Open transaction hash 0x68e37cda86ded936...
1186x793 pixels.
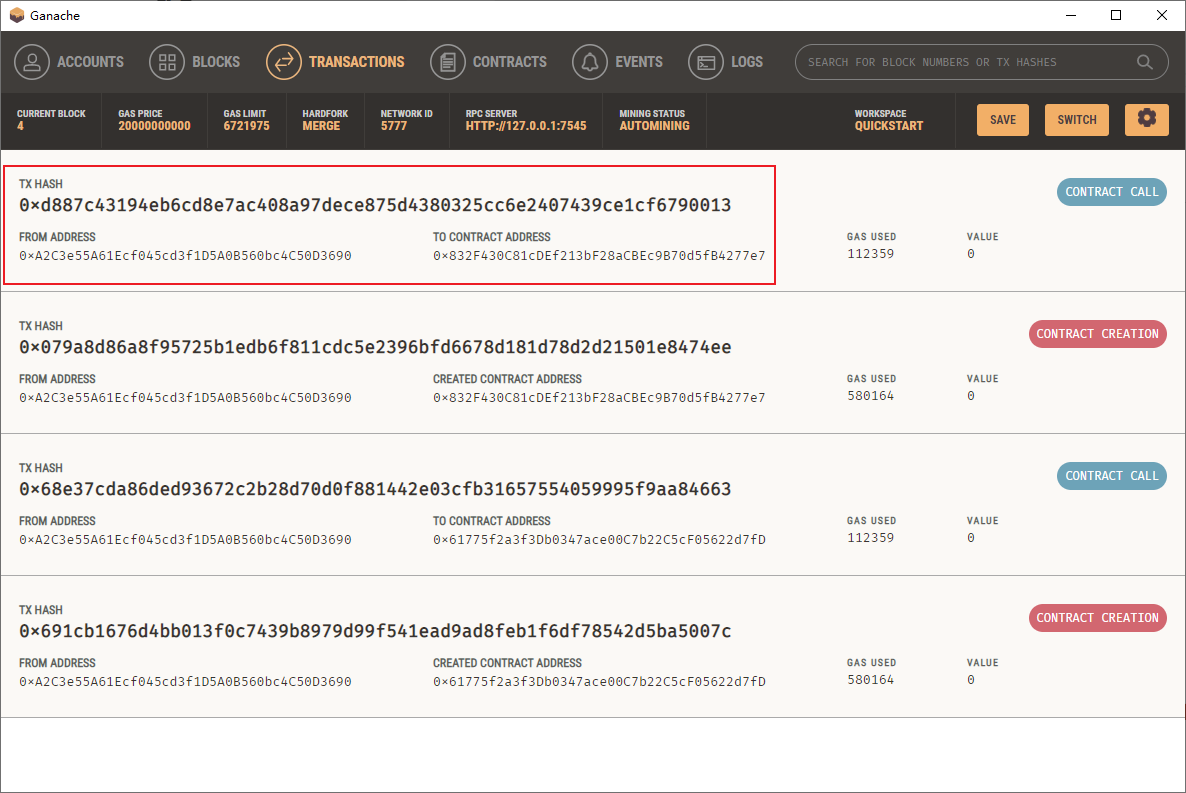375,490
